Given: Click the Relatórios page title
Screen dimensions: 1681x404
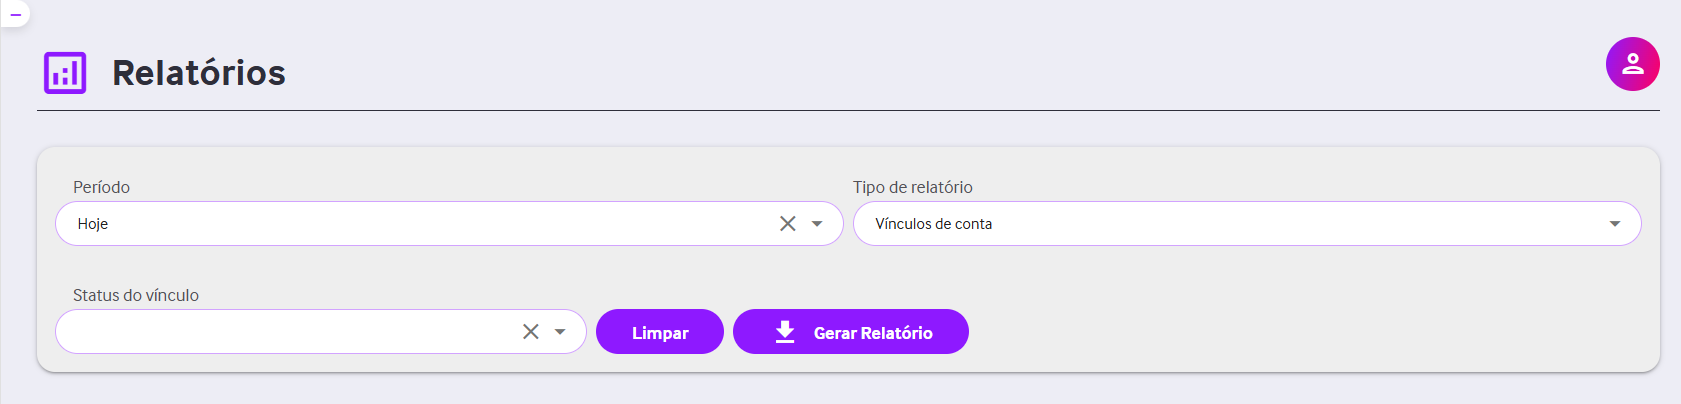Looking at the screenshot, I should coord(199,73).
